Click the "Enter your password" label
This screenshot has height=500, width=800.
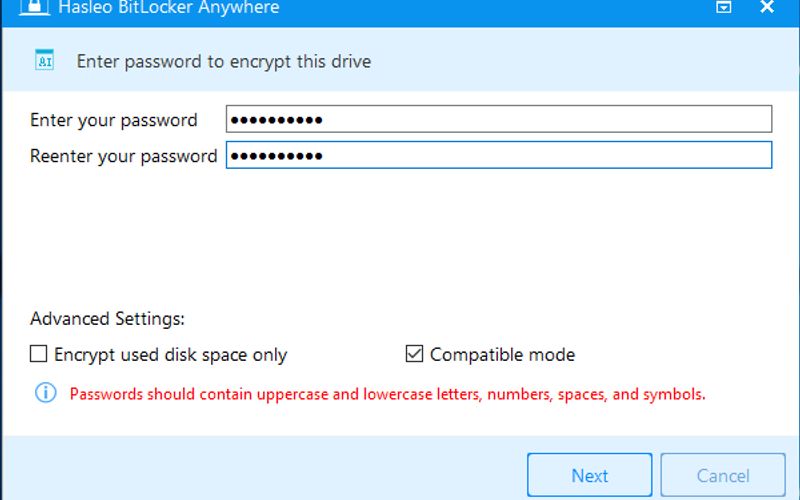click(x=113, y=120)
